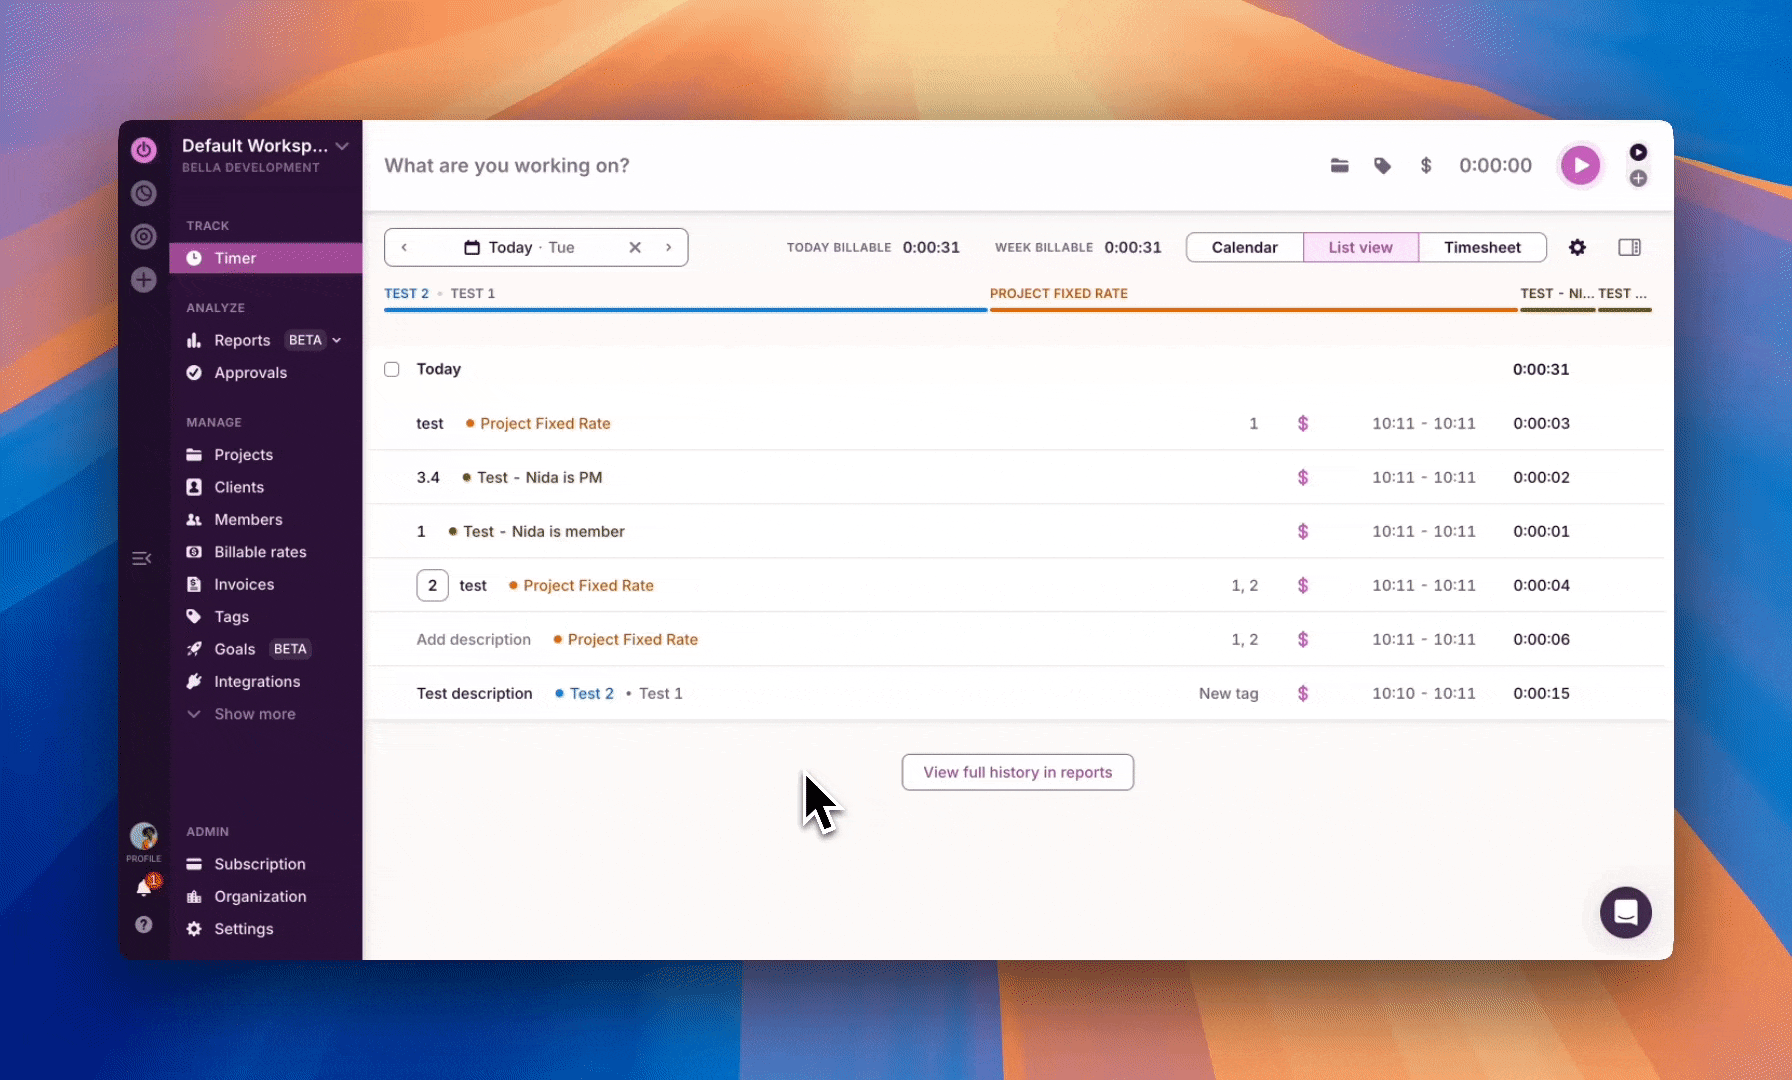This screenshot has height=1080, width=1792.
Task: Open the chat support bubble
Action: (1625, 912)
